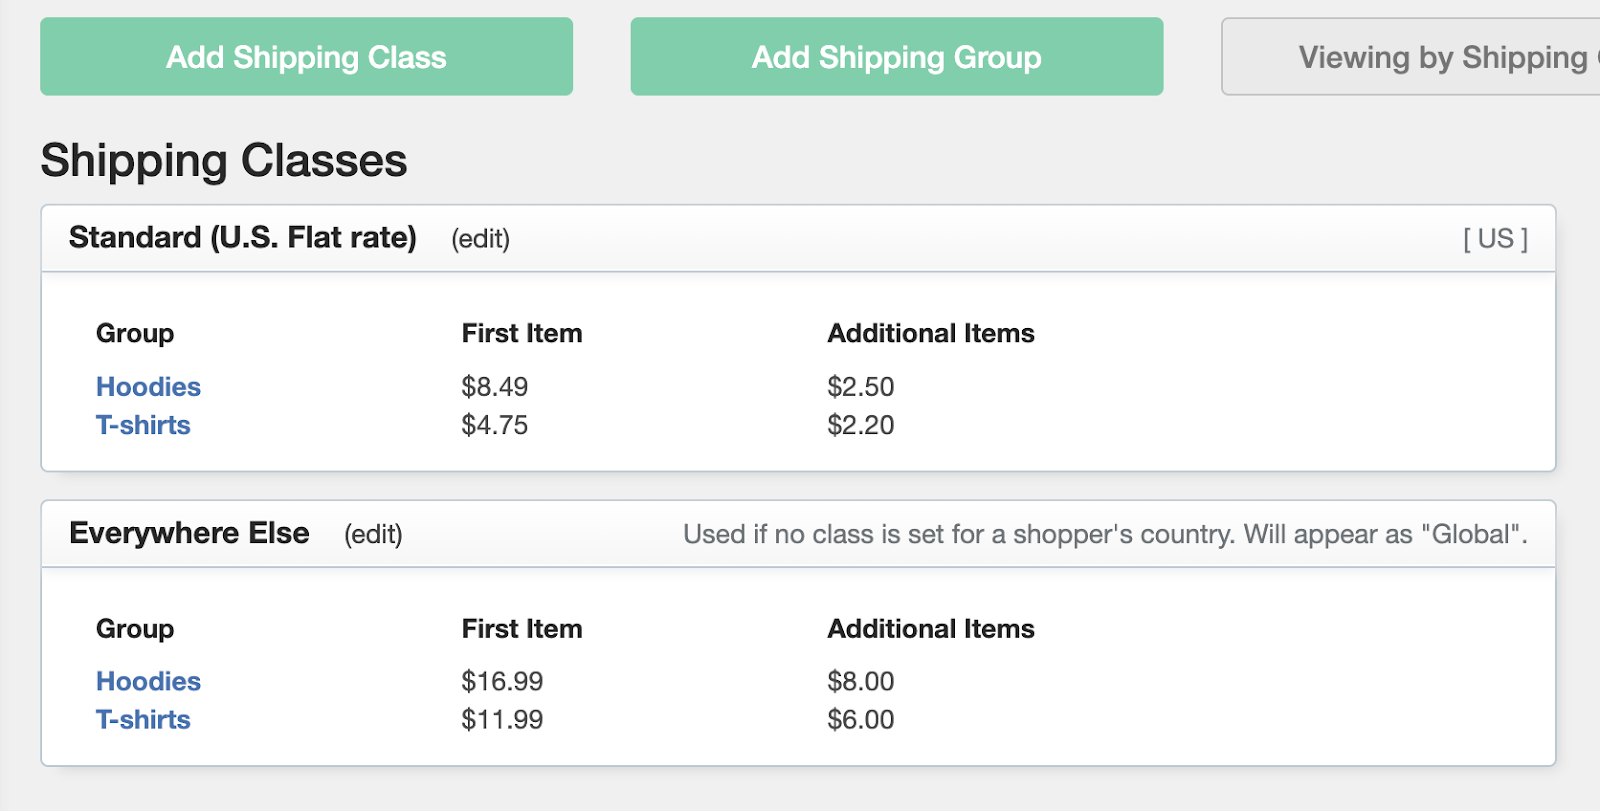Edit the Standard (U.S. Flat rate) shipping class
The height and width of the screenshot is (811, 1600).
pyautogui.click(x=481, y=239)
